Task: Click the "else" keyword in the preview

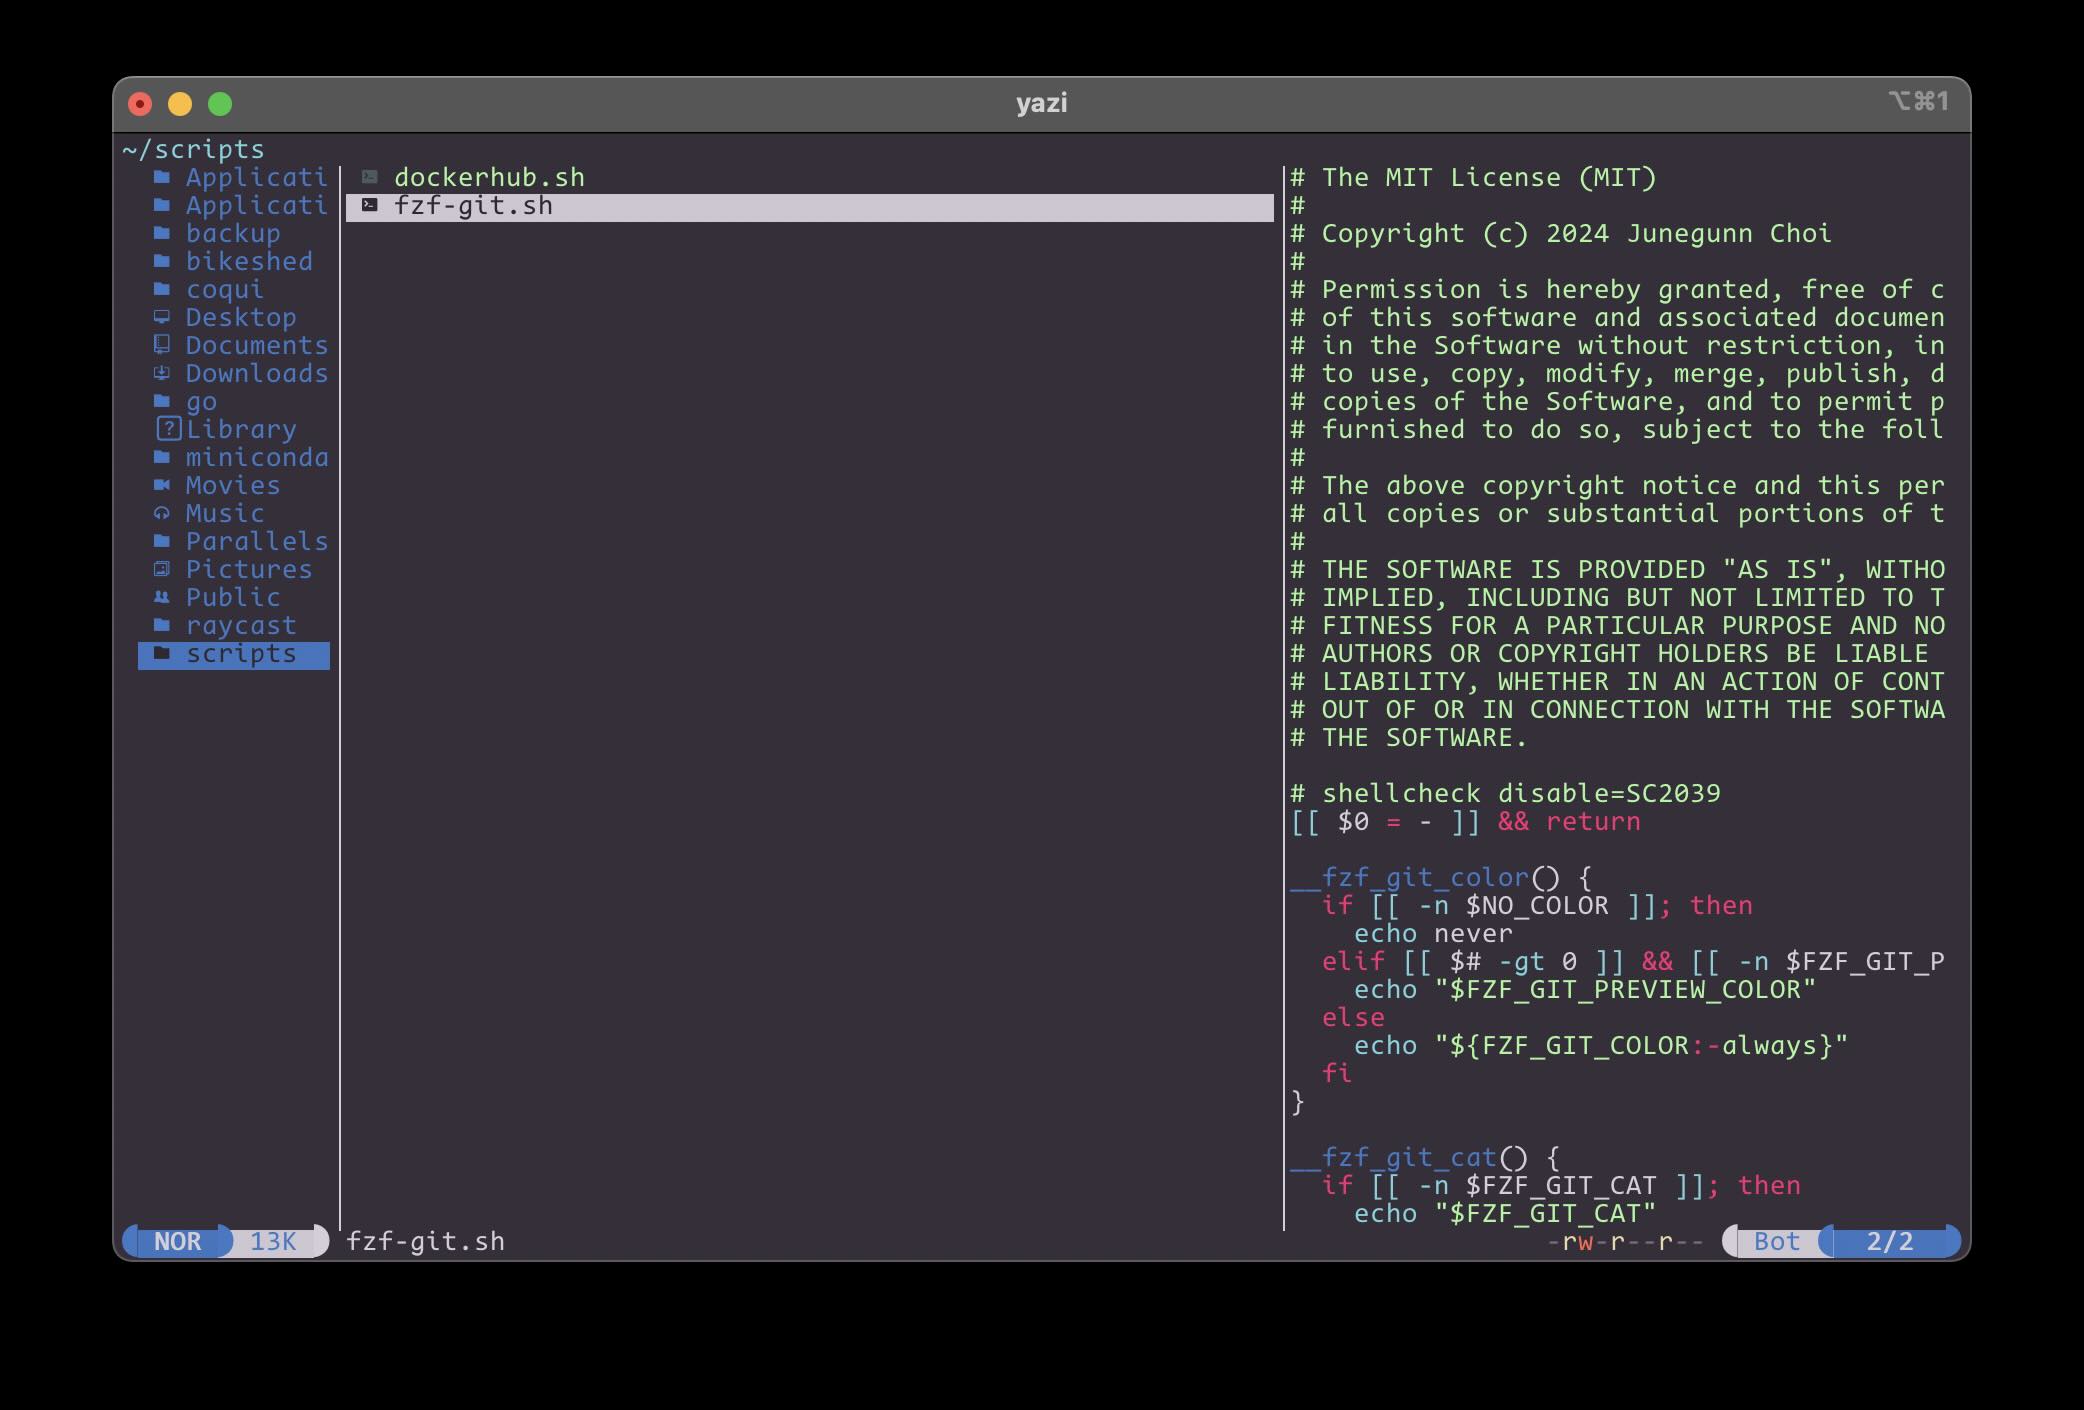Action: 1353,1018
